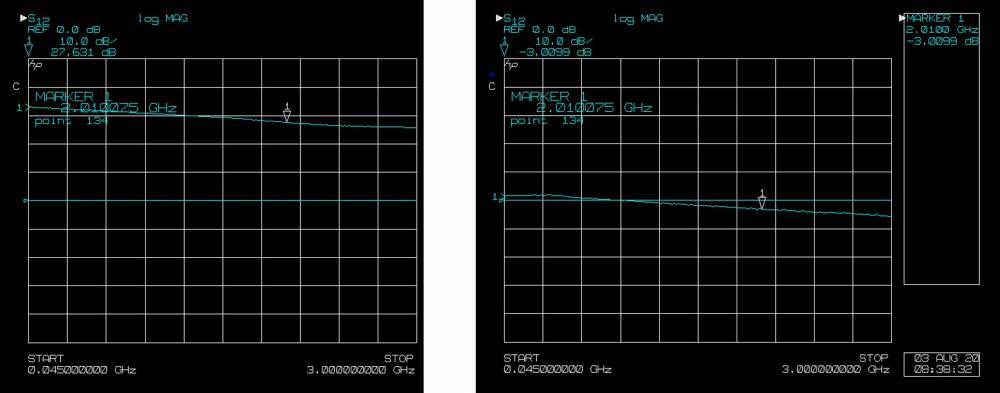The height and width of the screenshot is (393, 1000).
Task: Select the C correction indicator on left plot
Action: [17, 87]
